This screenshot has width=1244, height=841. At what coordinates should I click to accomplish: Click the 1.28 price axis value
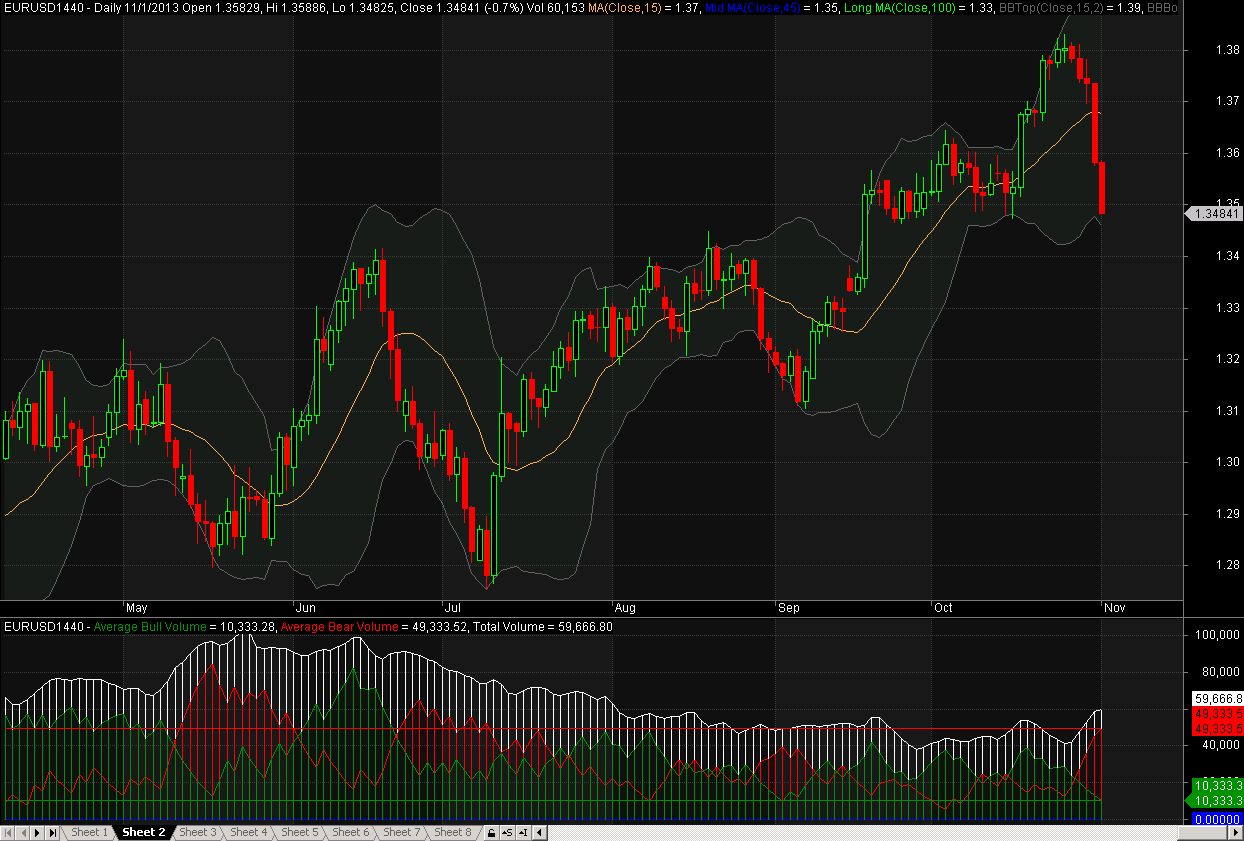pos(1227,566)
